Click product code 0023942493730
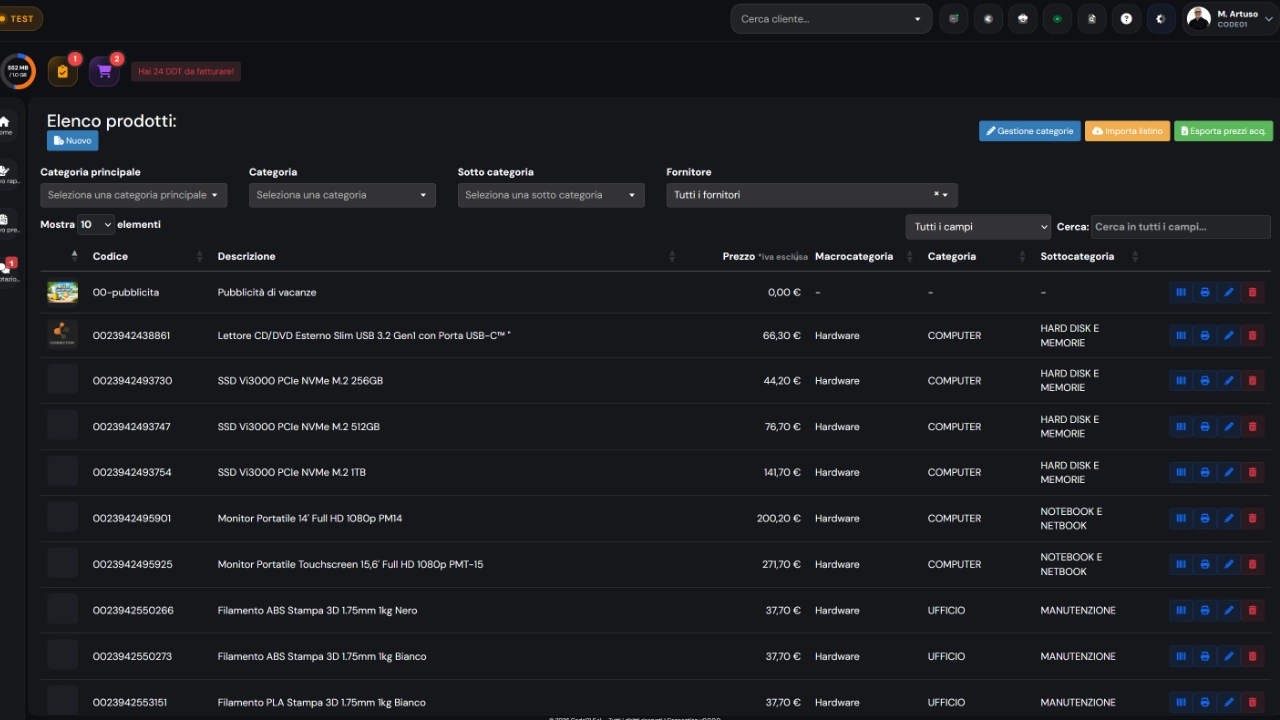1280x720 pixels. (132, 381)
